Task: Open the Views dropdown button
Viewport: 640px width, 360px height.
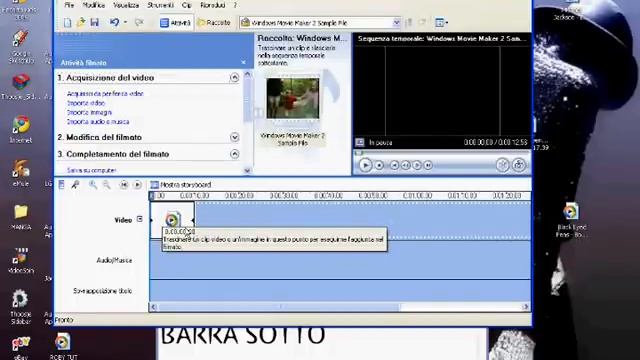Action: pyautogui.click(x=442, y=22)
